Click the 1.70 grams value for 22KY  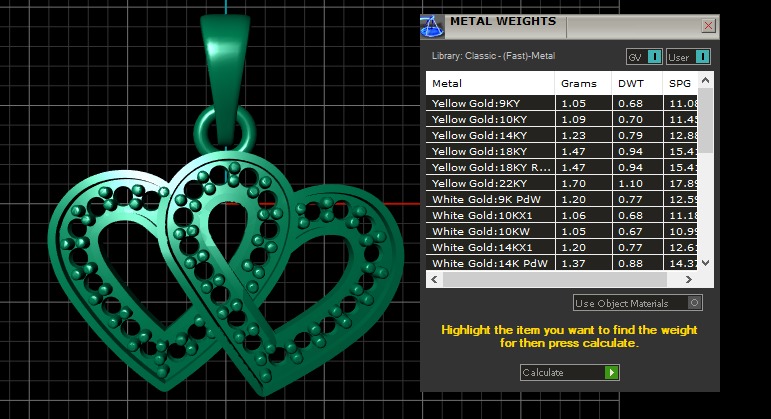coord(574,183)
